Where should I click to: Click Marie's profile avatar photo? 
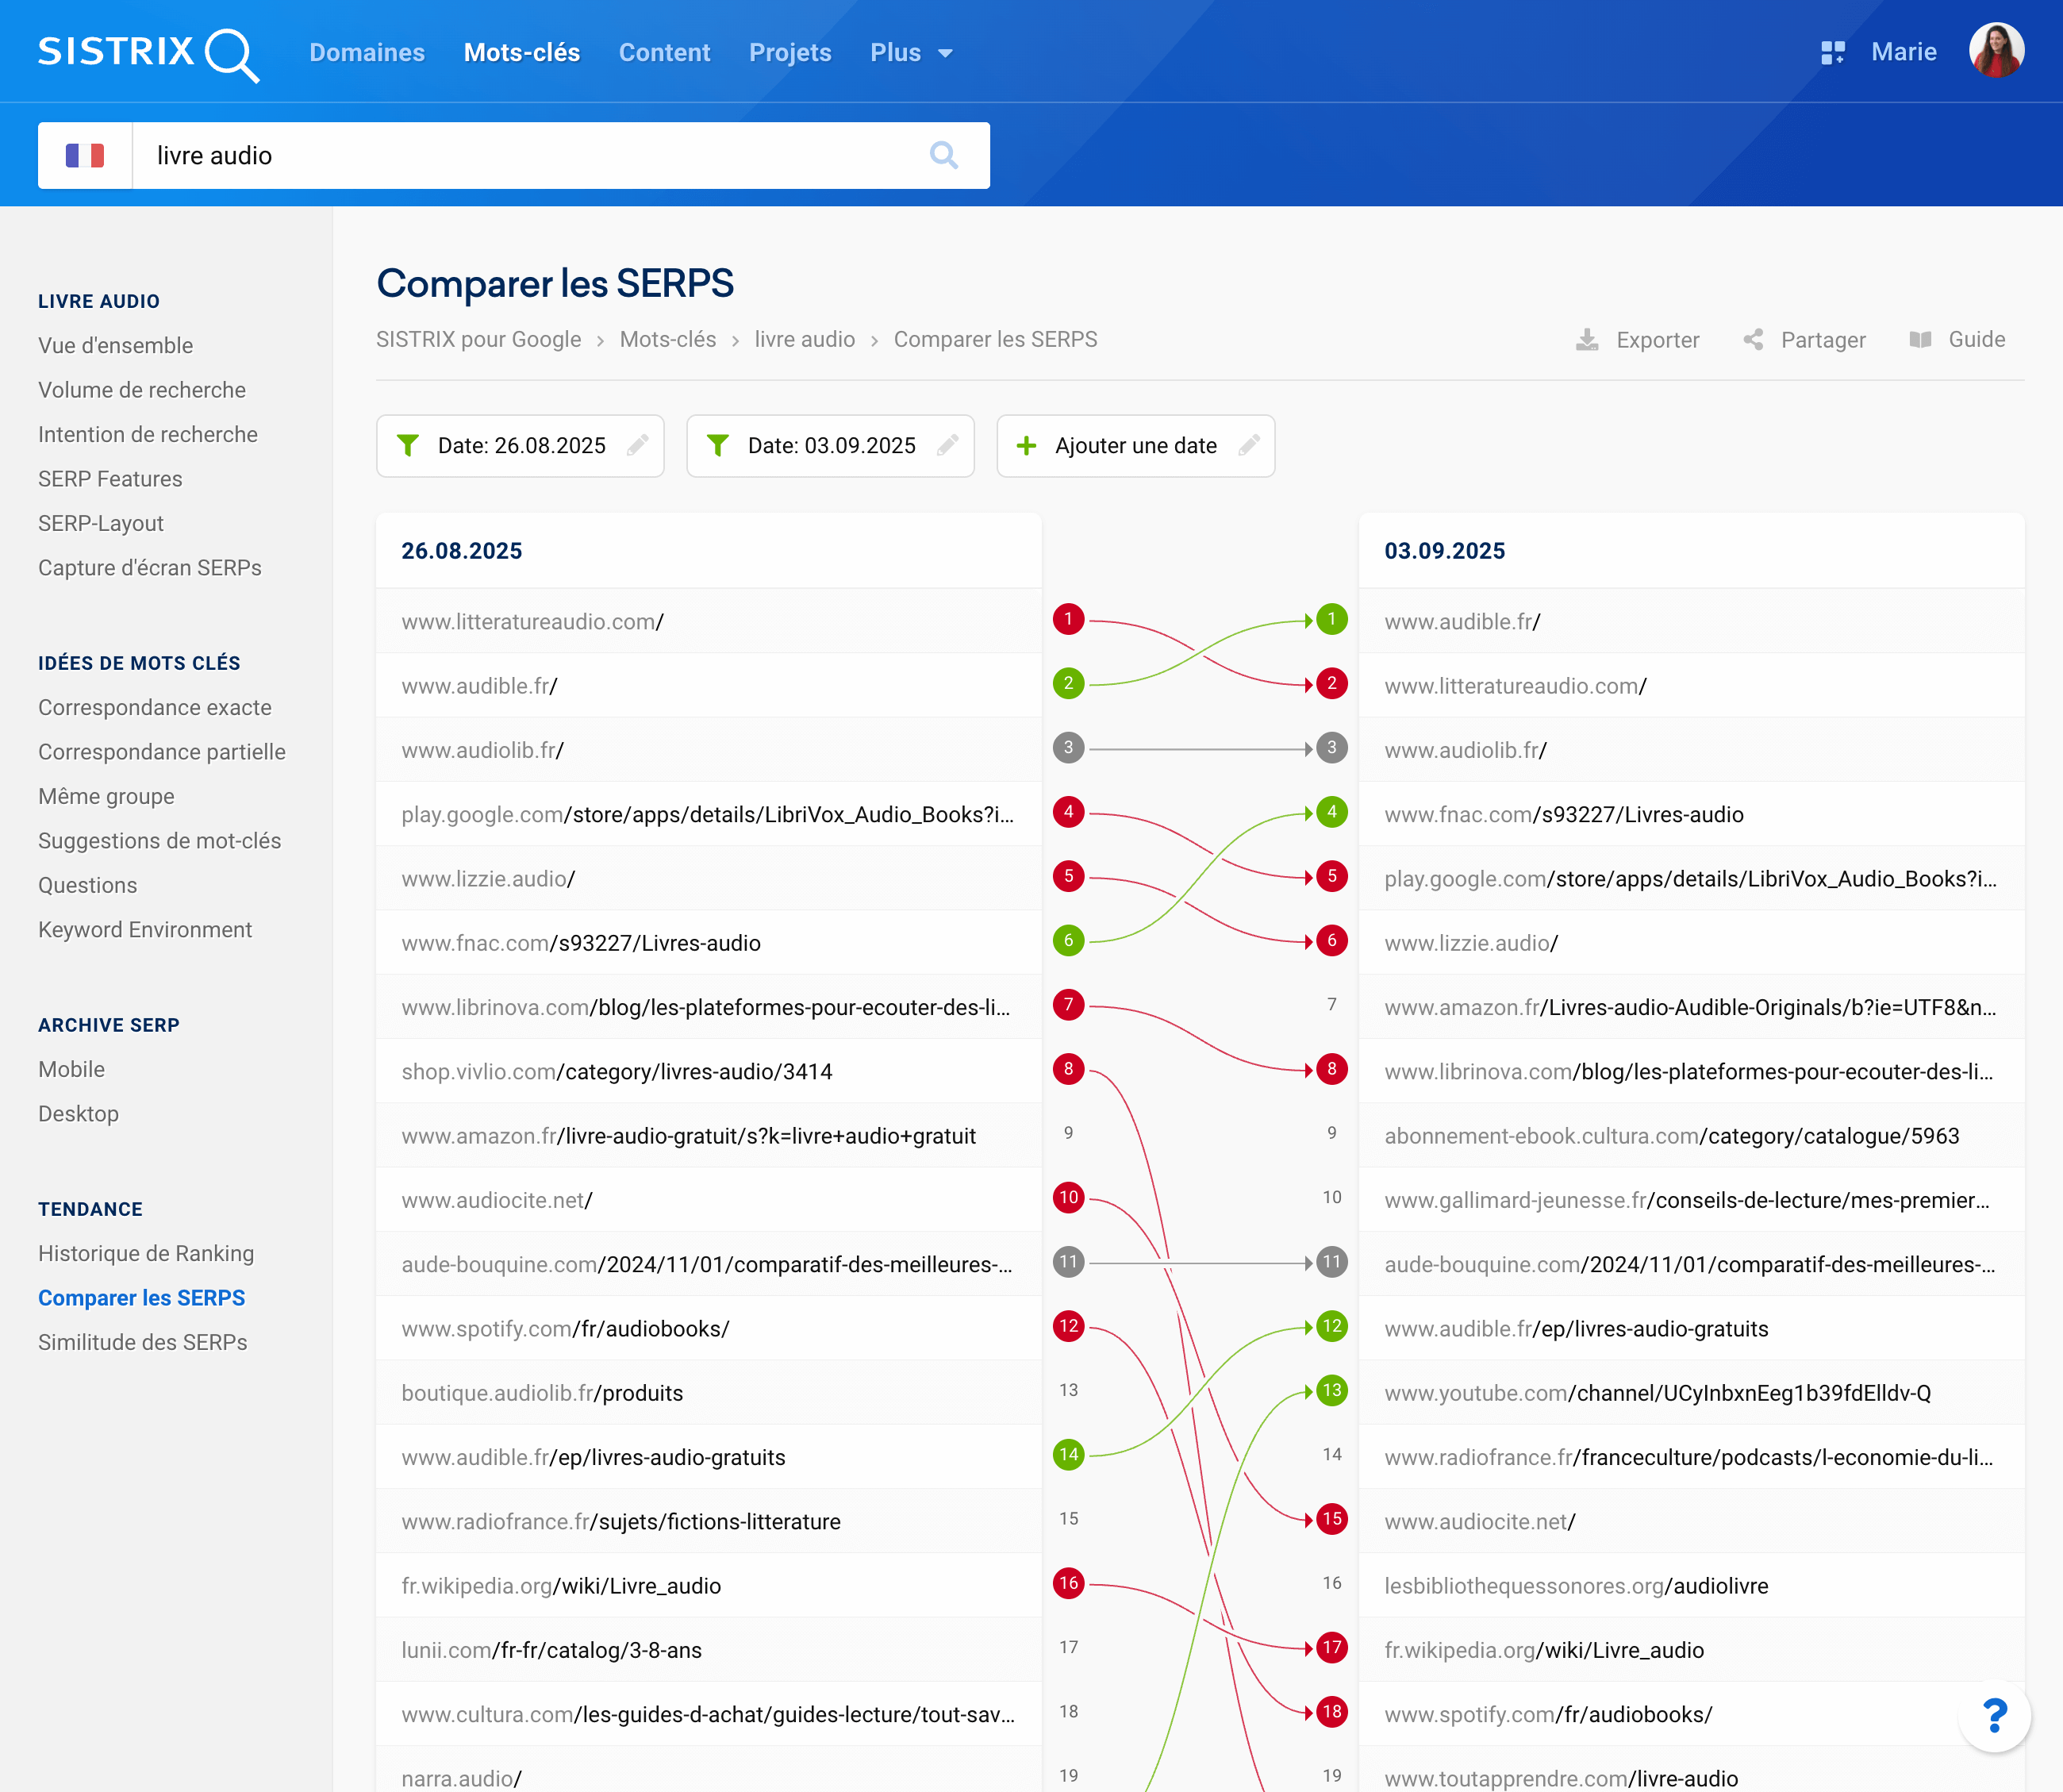coord(1996,51)
